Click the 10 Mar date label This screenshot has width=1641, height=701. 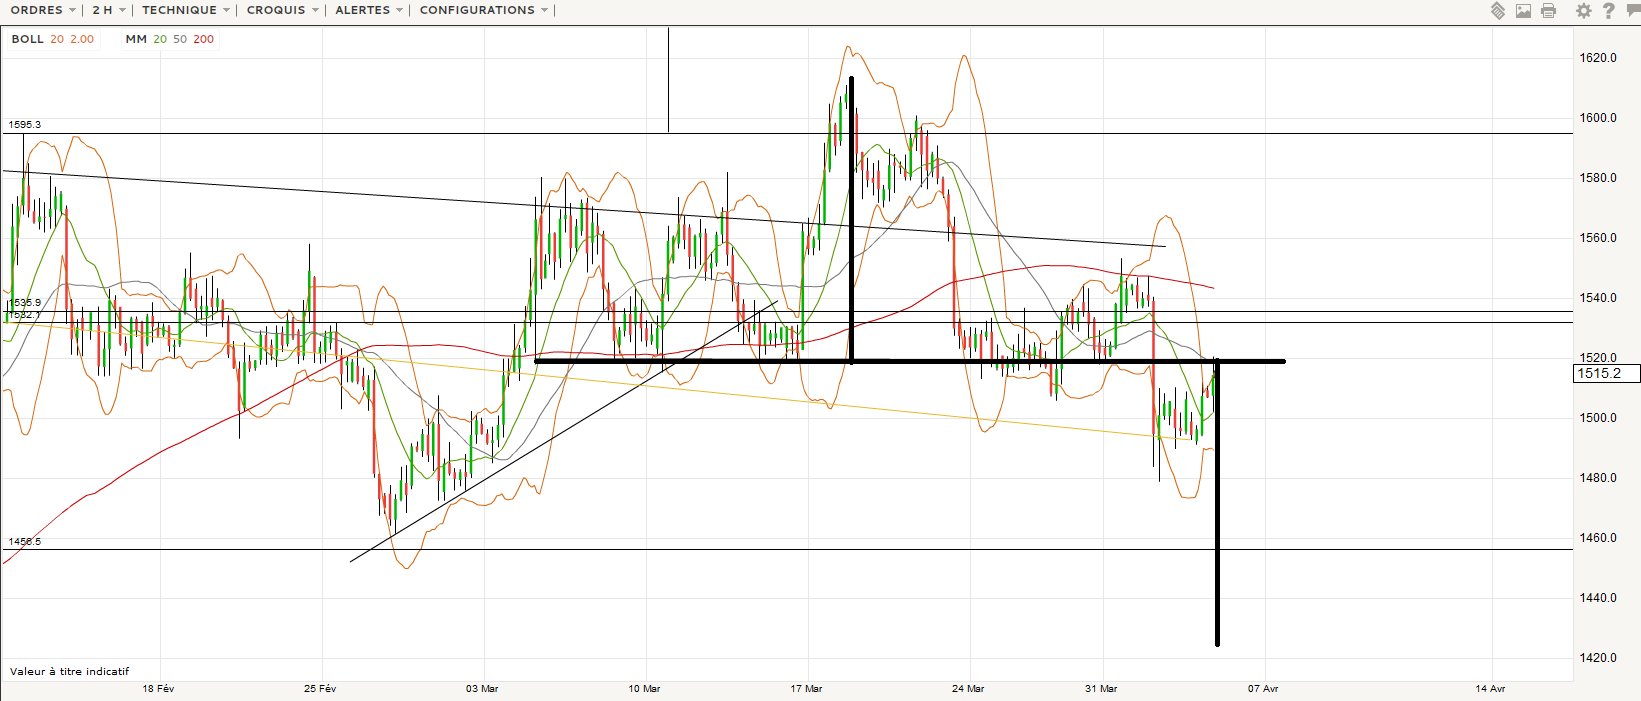tap(644, 689)
